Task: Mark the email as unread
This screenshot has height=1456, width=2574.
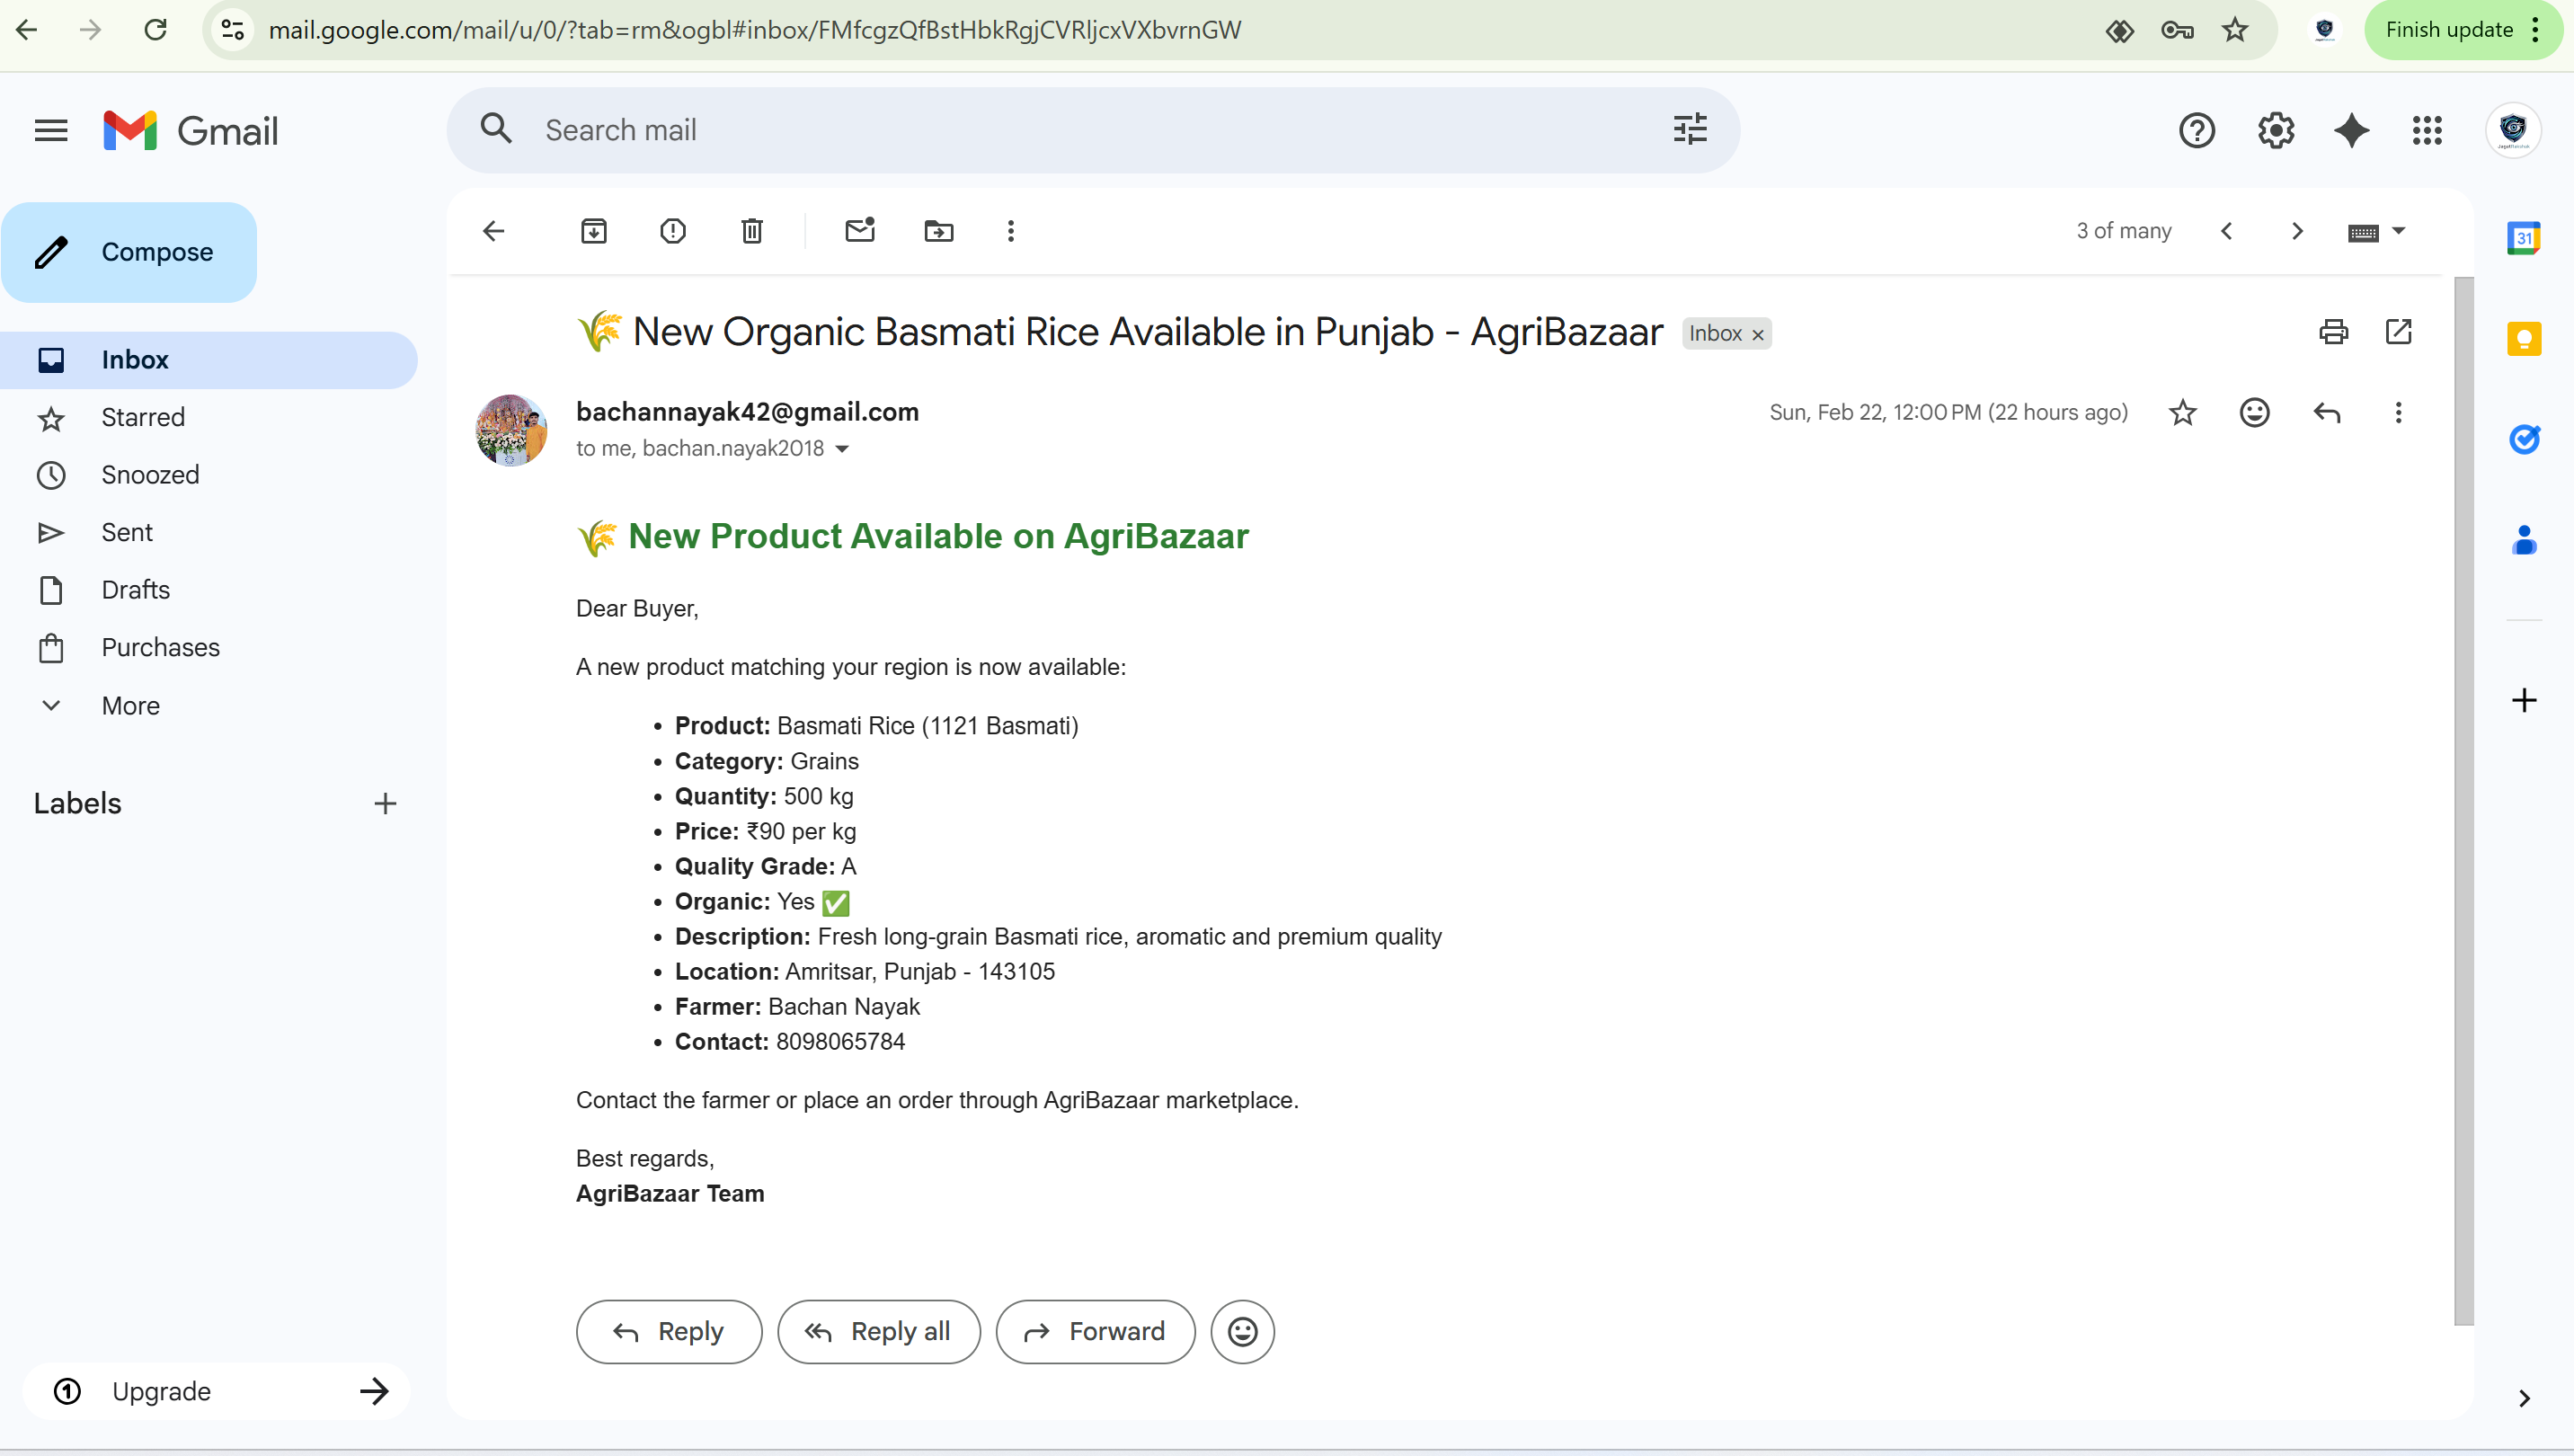Action: pos(859,231)
